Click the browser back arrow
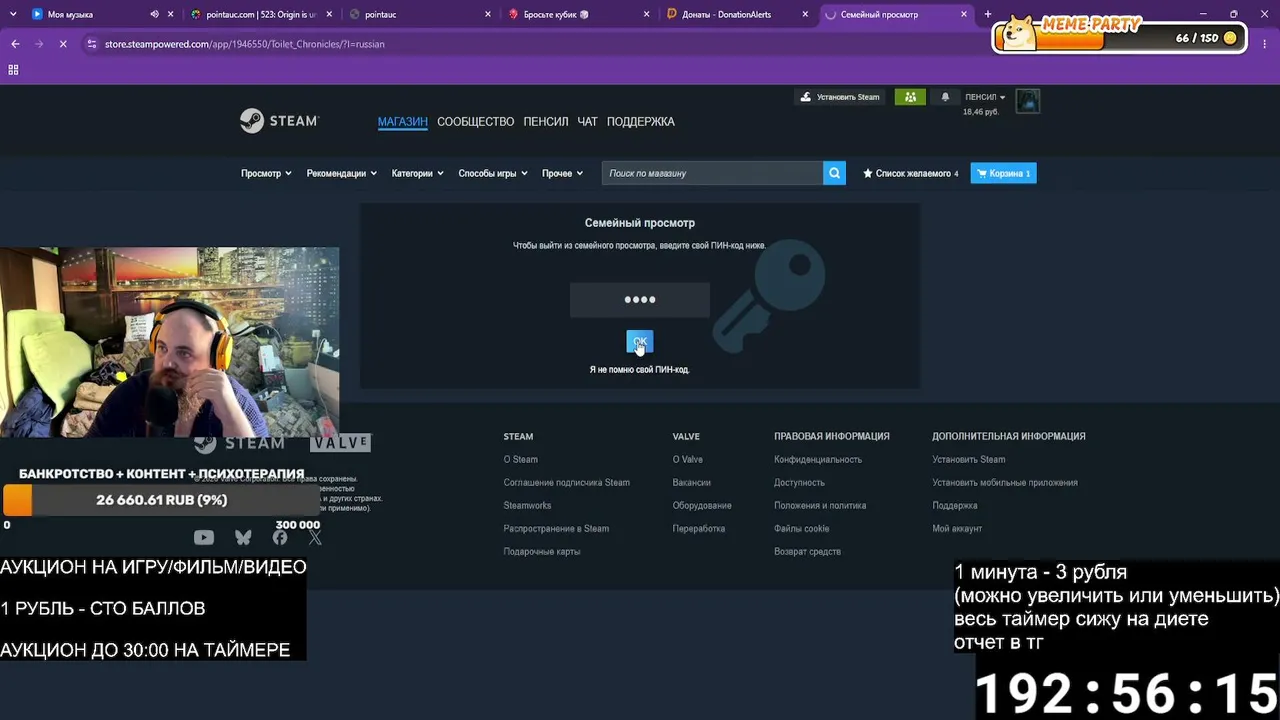This screenshot has width=1280, height=720. coord(15,44)
